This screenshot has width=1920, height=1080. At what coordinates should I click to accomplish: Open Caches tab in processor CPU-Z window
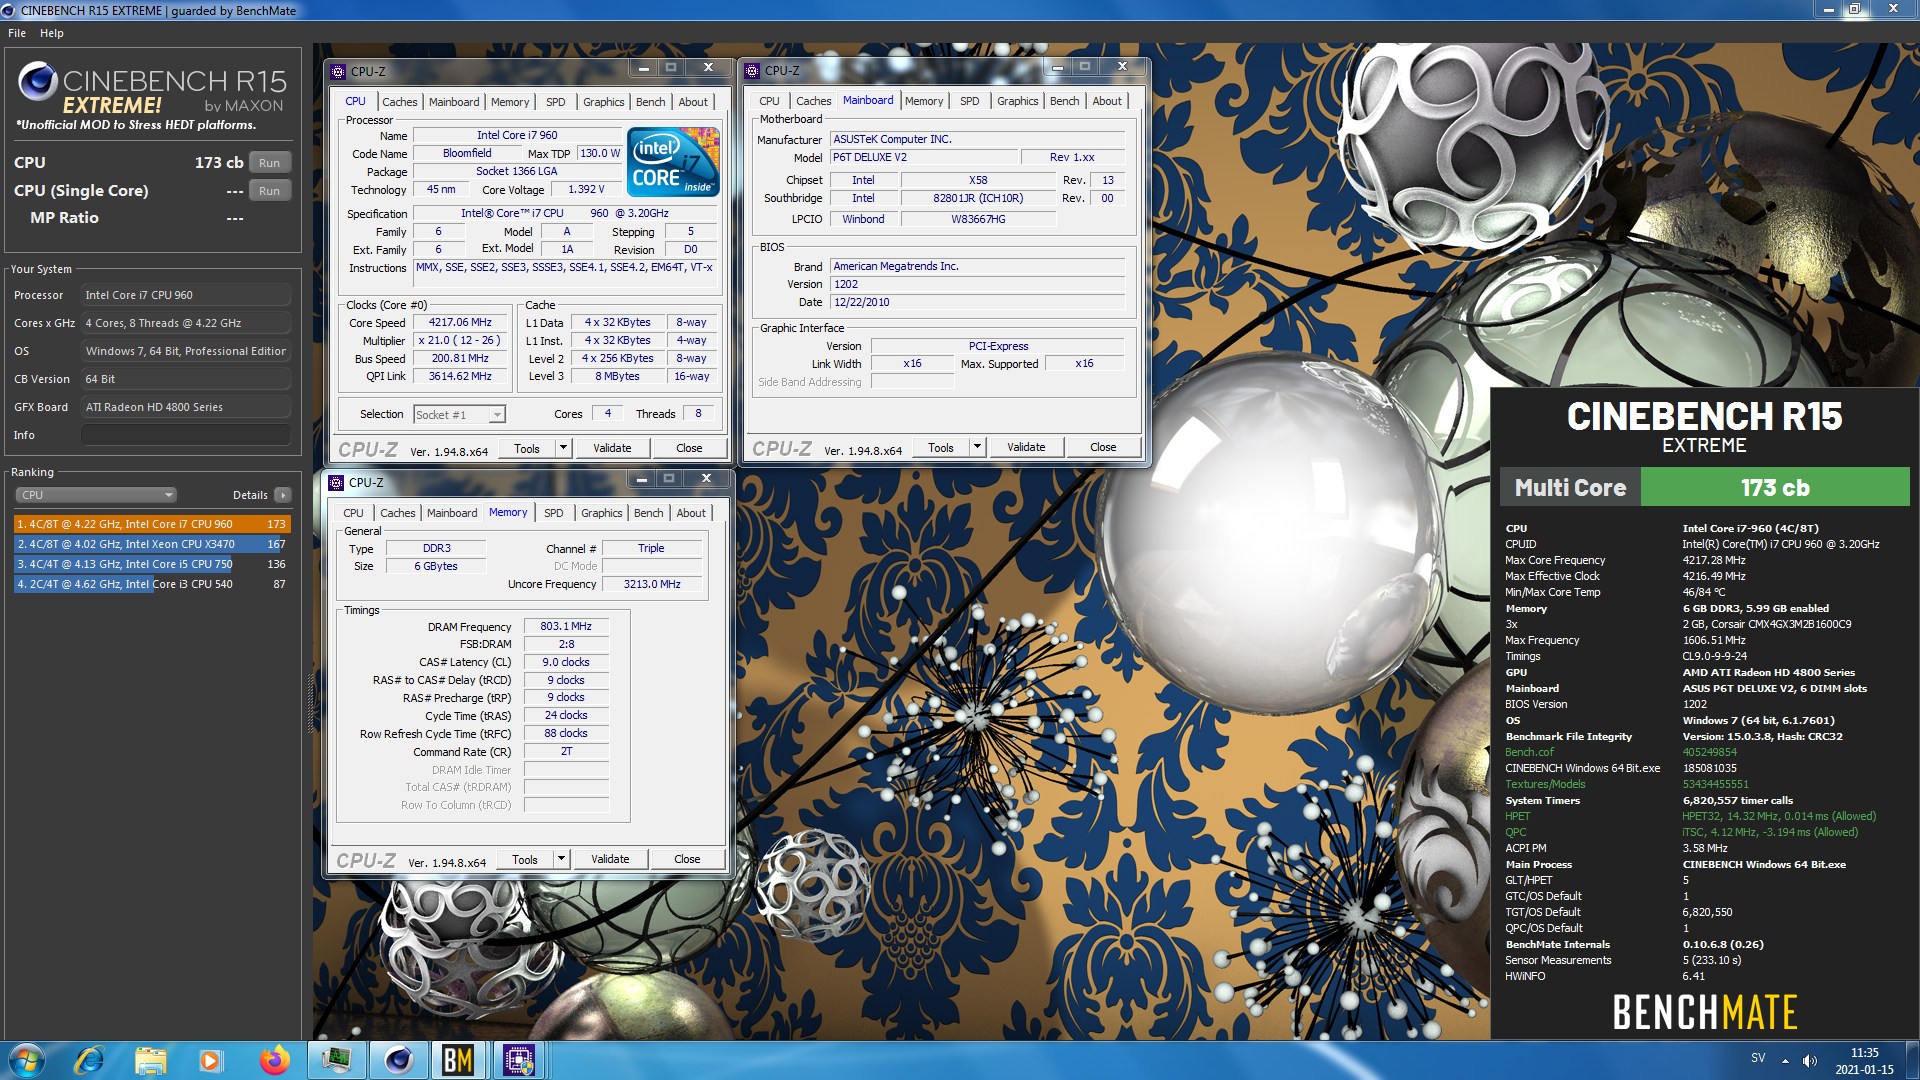click(x=399, y=102)
